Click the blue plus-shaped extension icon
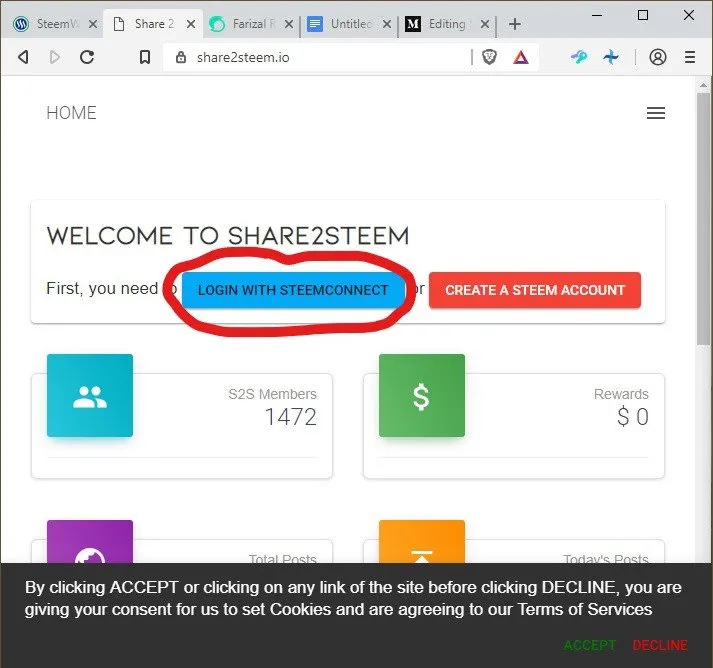Image resolution: width=713 pixels, height=668 pixels. coord(611,57)
